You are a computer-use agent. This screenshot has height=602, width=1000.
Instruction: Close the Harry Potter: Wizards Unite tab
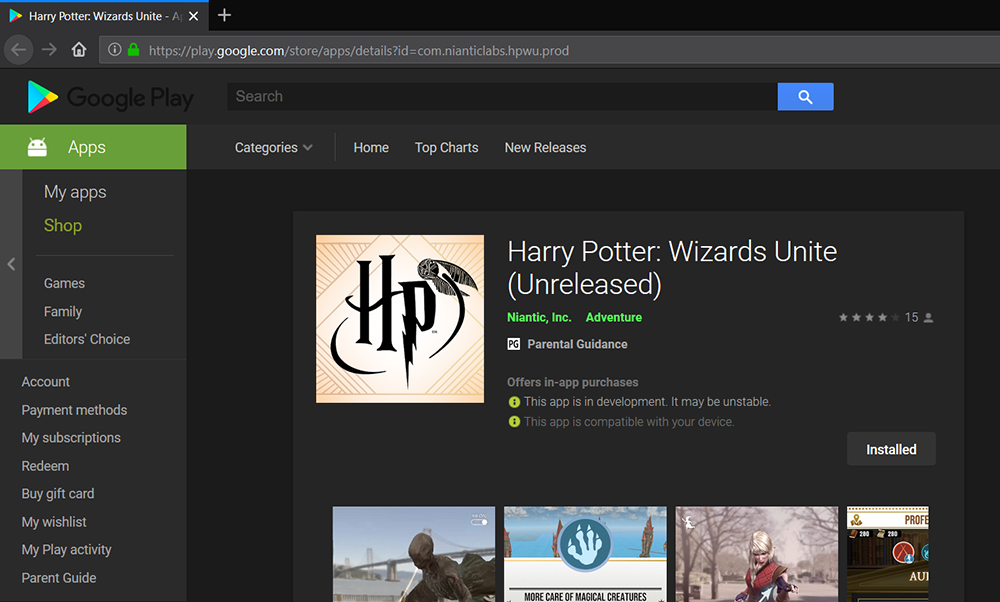click(194, 16)
